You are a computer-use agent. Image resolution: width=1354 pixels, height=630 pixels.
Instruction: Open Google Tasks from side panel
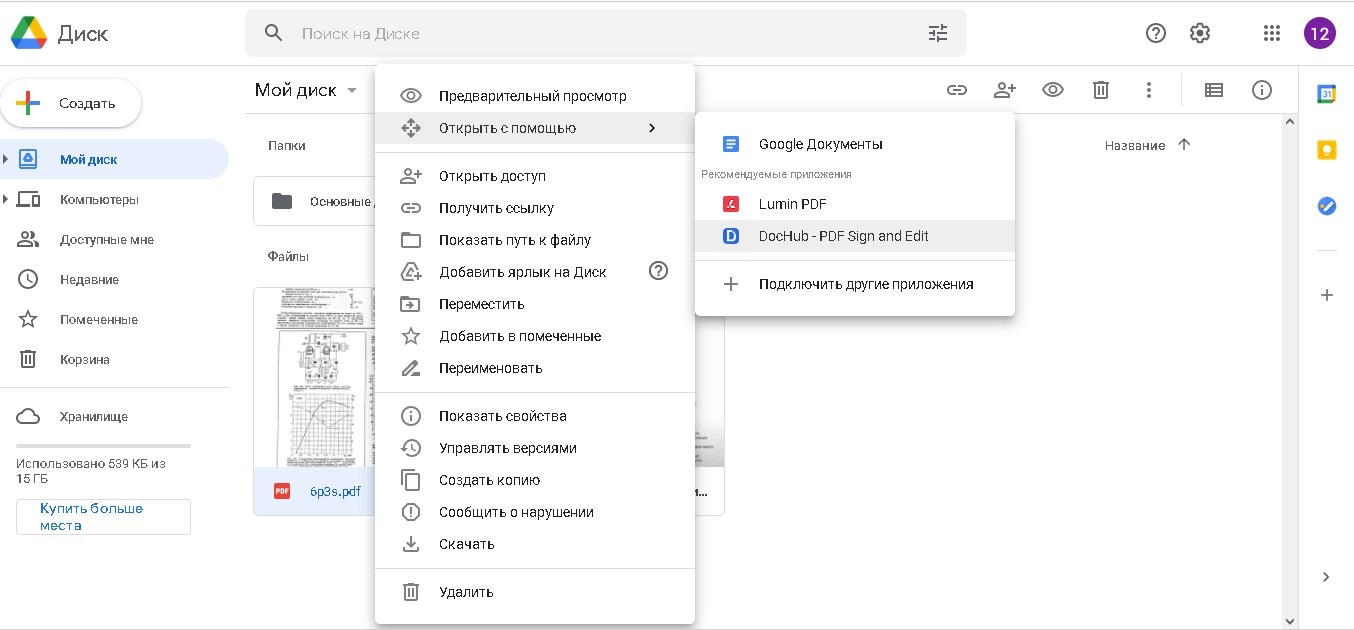tap(1326, 206)
